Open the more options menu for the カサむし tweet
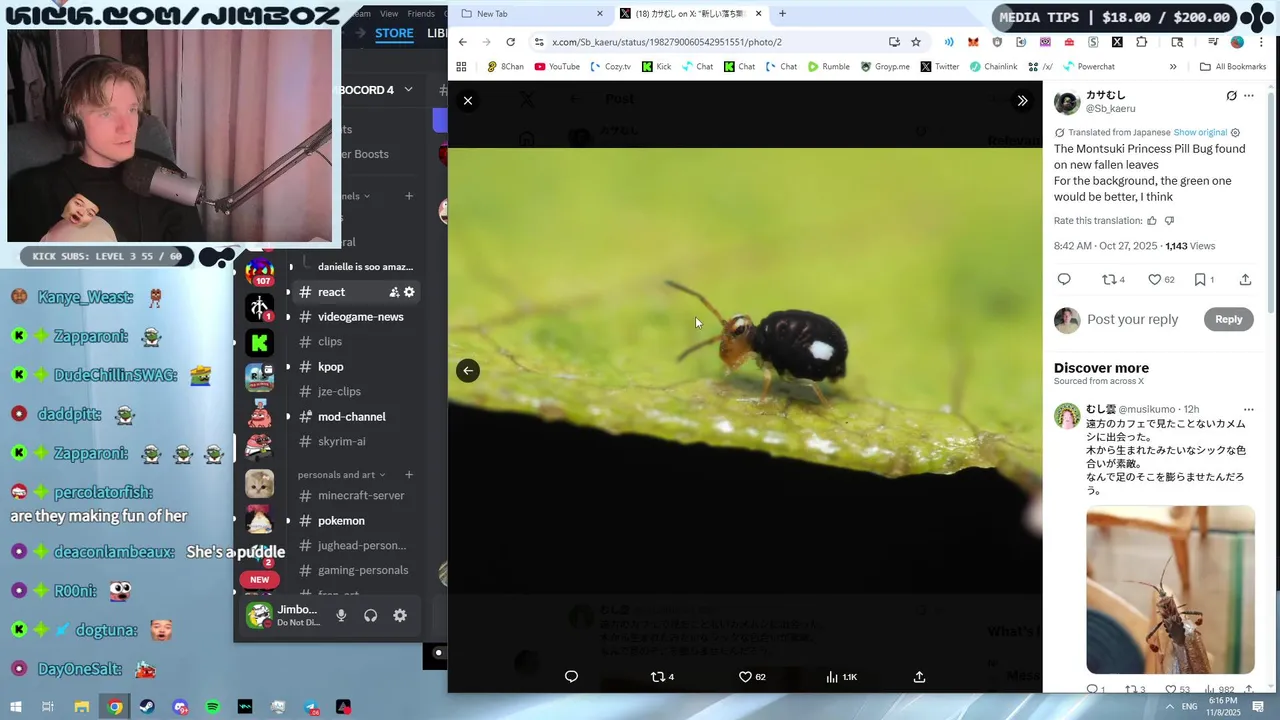Viewport: 1280px width, 720px height. 1249,96
